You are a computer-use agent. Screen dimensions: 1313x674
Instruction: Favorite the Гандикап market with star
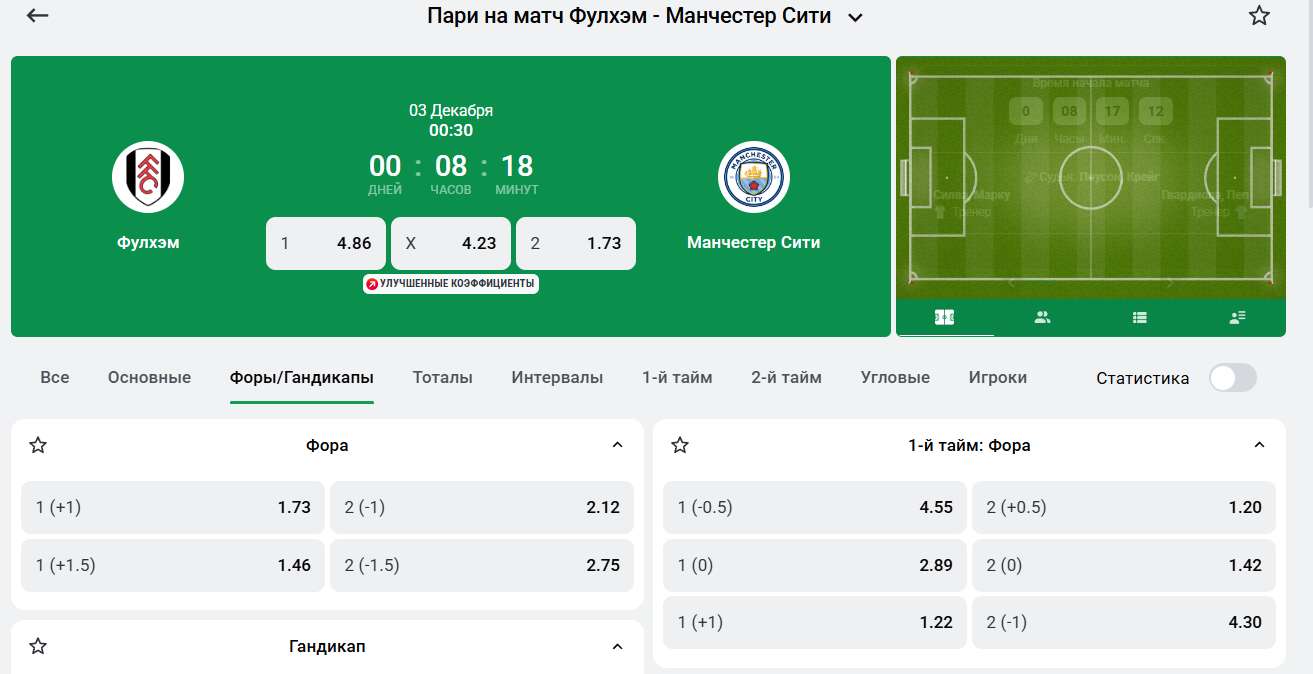(x=38, y=646)
